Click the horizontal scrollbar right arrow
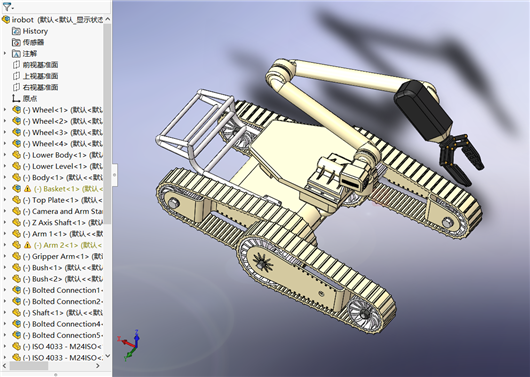The width and height of the screenshot is (530, 377). click(x=98, y=366)
